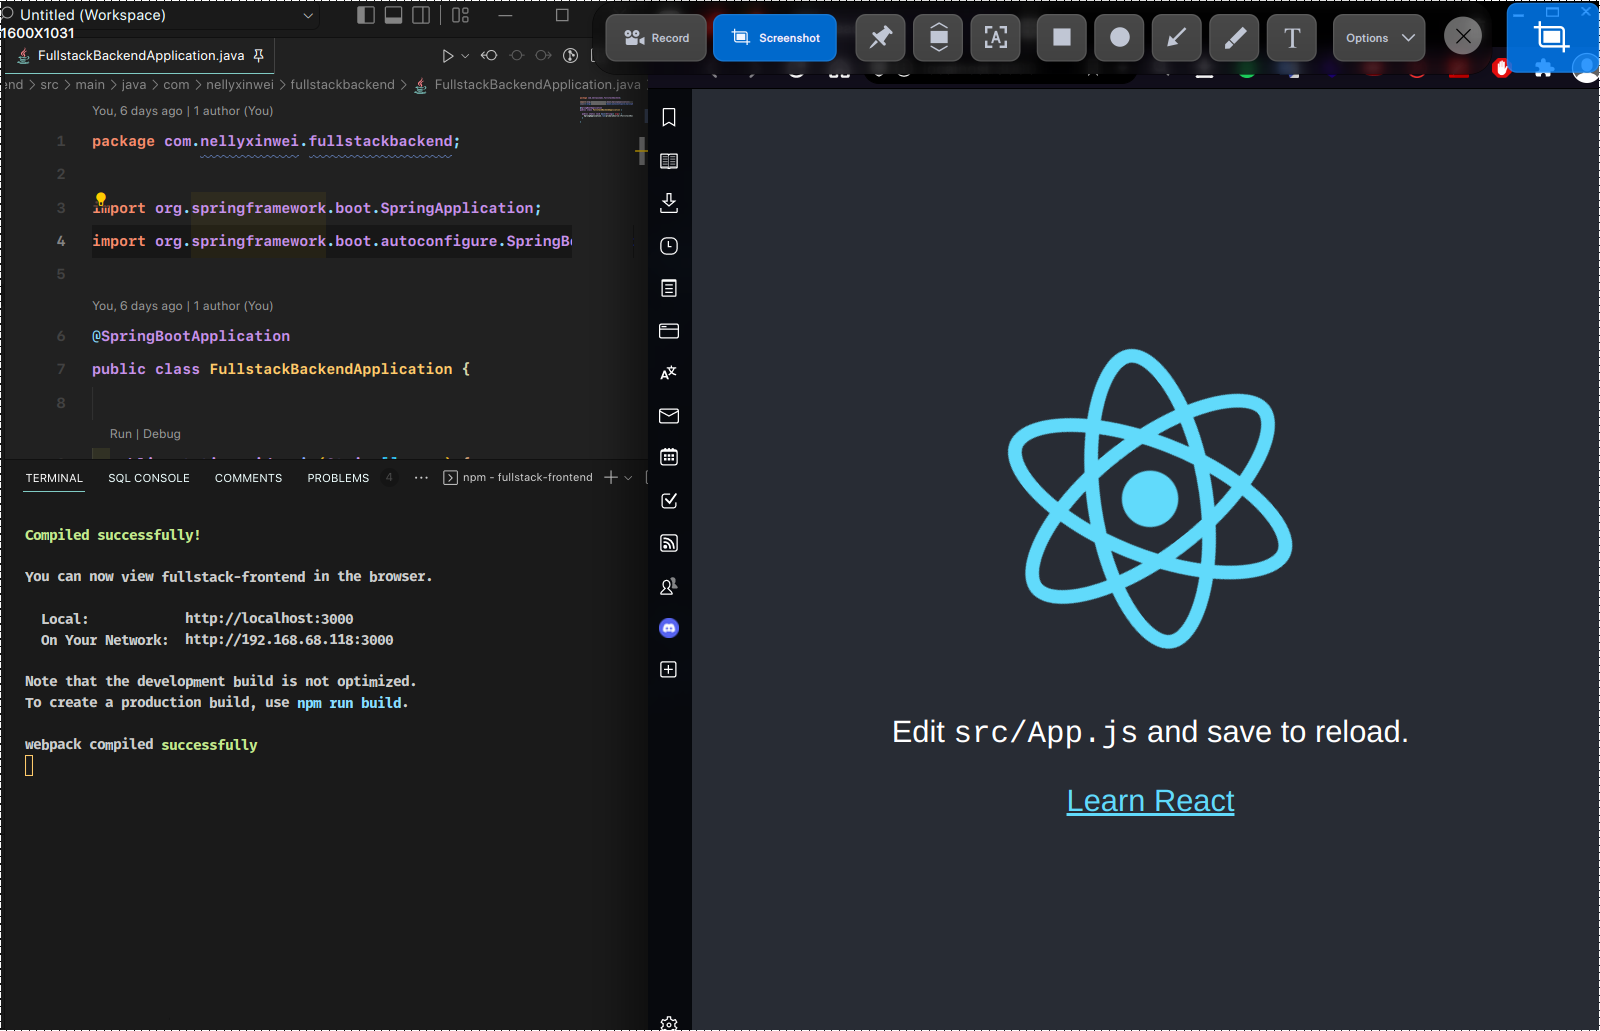Close the capture toolbar with X
The width and height of the screenshot is (1600, 1031).
coord(1463,37)
